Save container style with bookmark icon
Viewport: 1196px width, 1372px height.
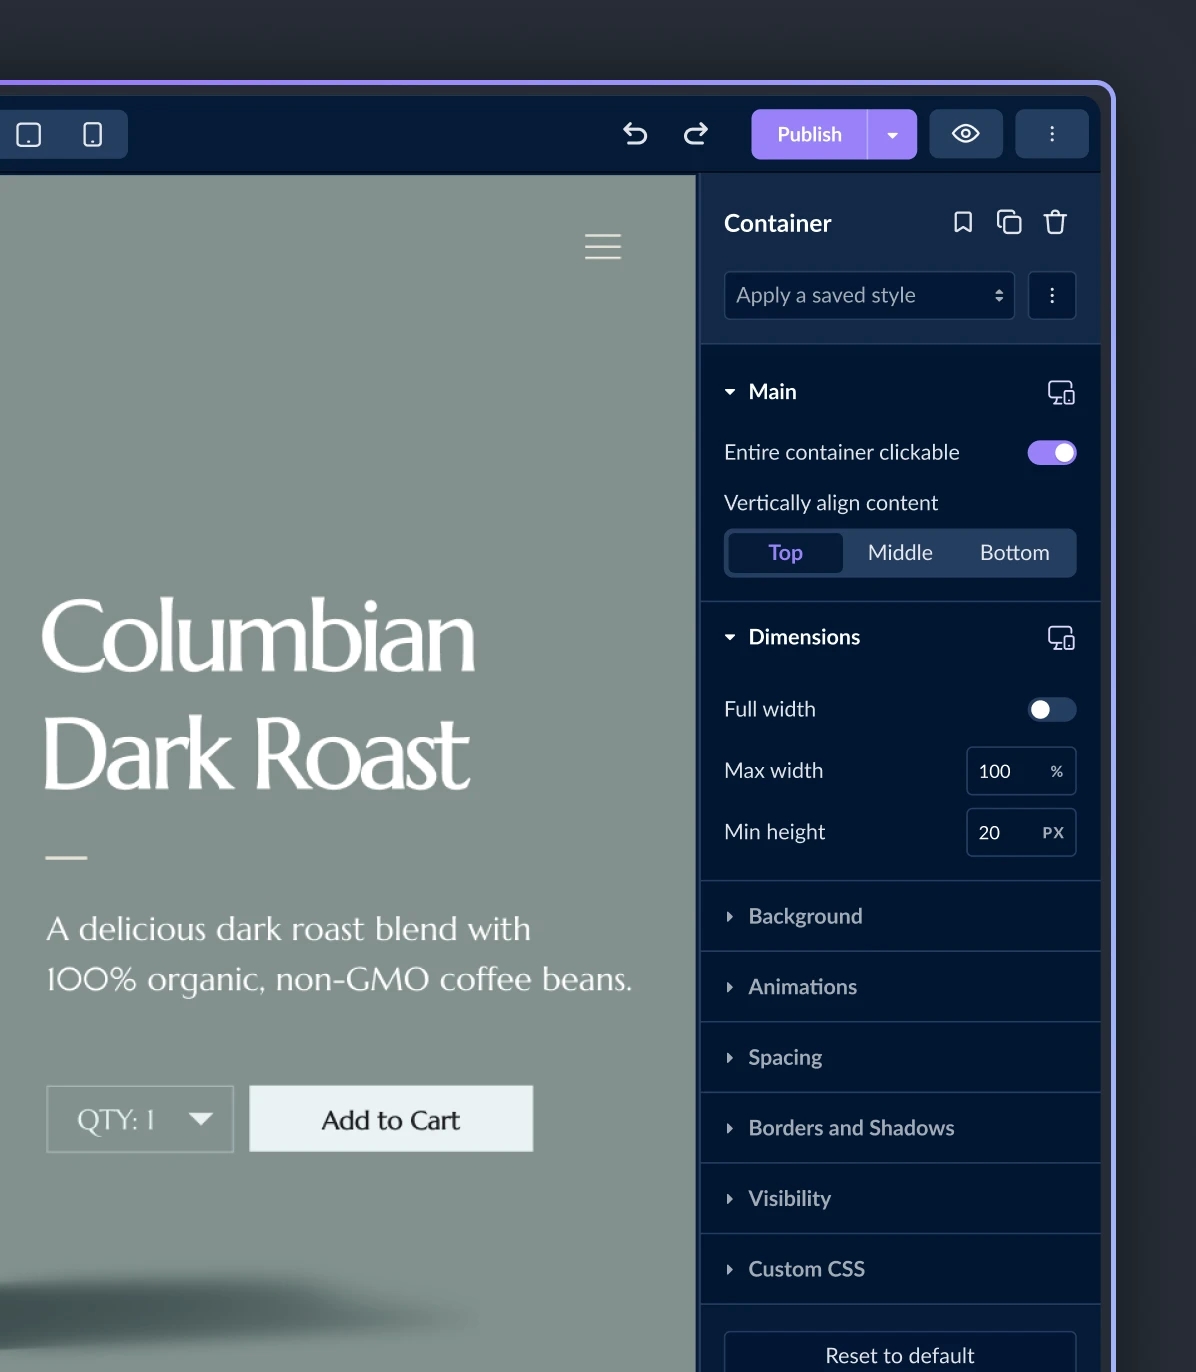click(x=962, y=222)
